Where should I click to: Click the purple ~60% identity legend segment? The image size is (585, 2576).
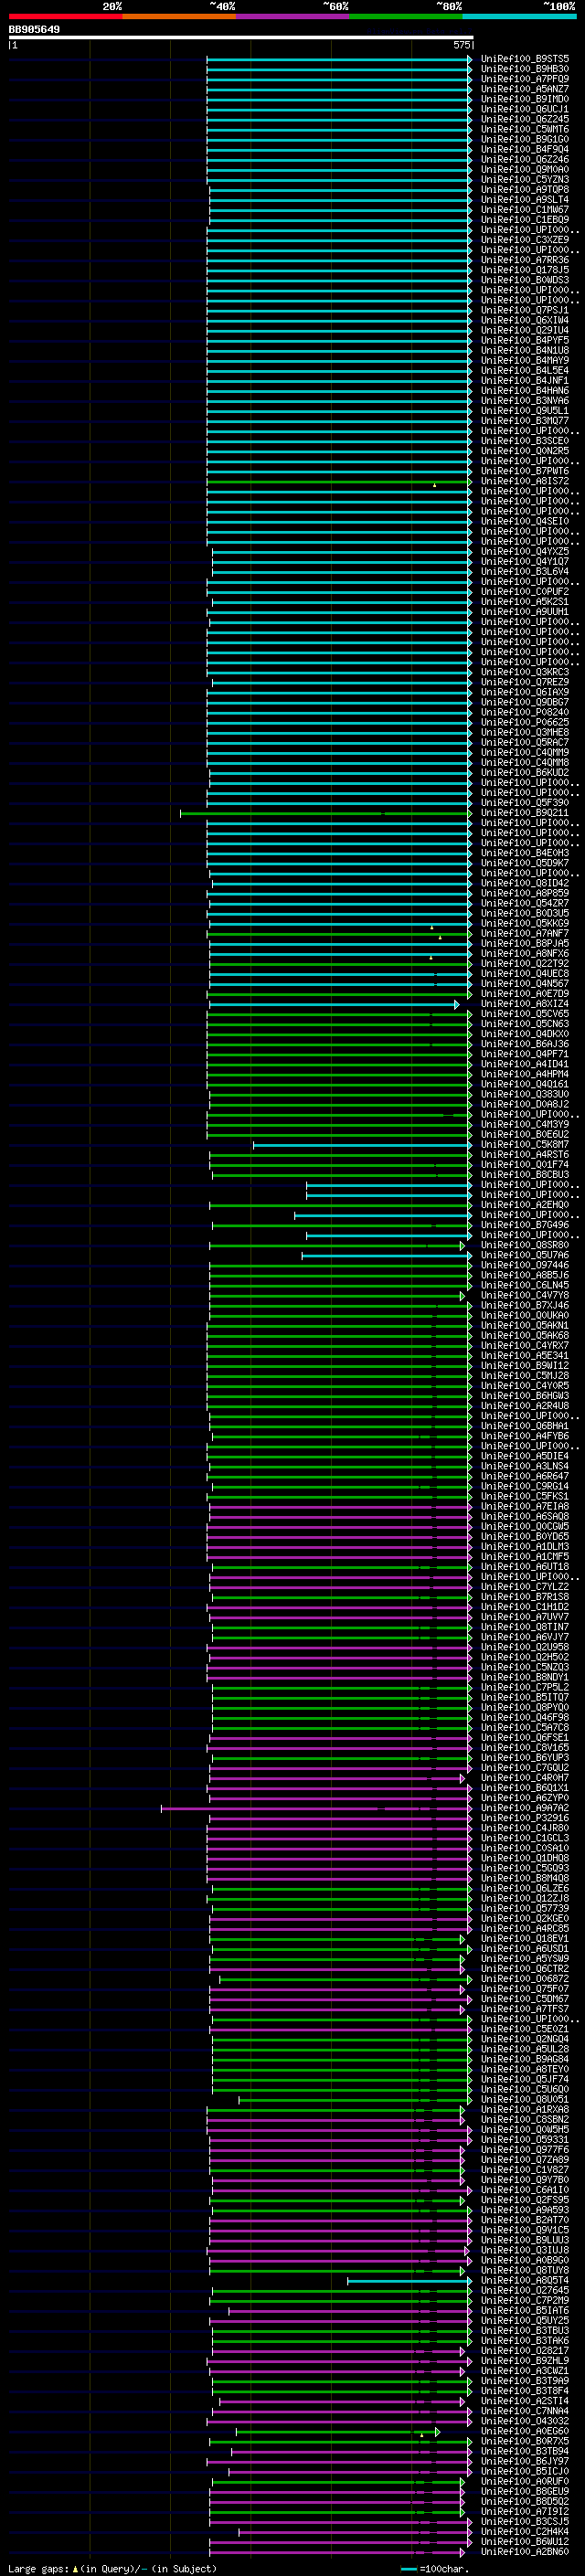point(293,16)
